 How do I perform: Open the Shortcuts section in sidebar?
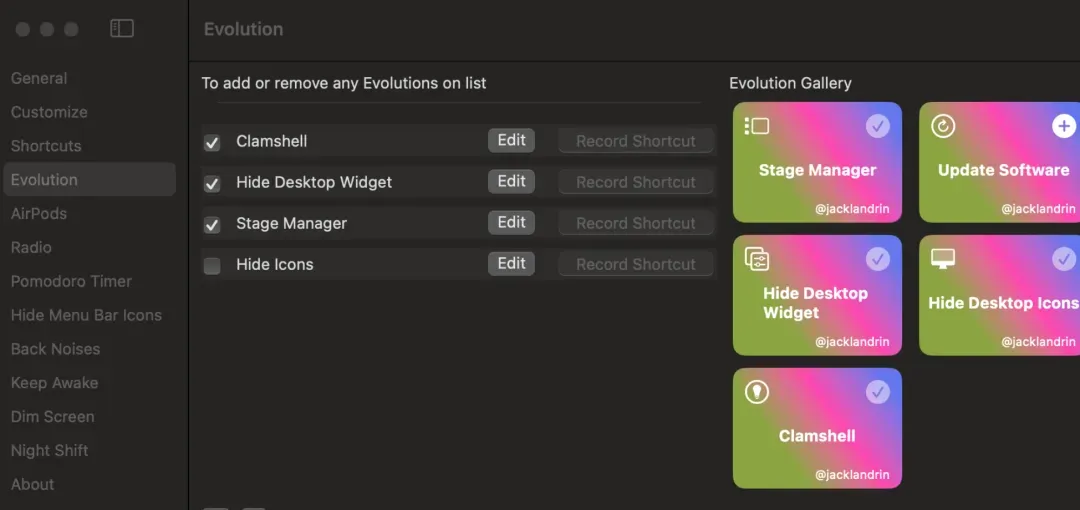[x=46, y=145]
